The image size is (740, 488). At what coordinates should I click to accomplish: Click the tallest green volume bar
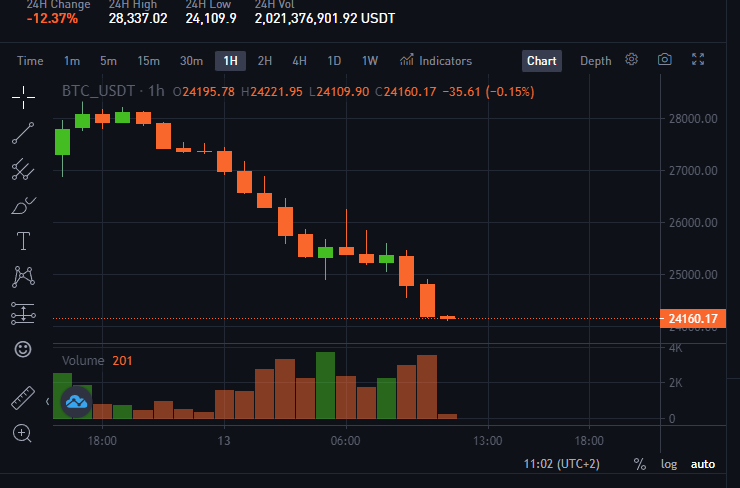(325, 385)
